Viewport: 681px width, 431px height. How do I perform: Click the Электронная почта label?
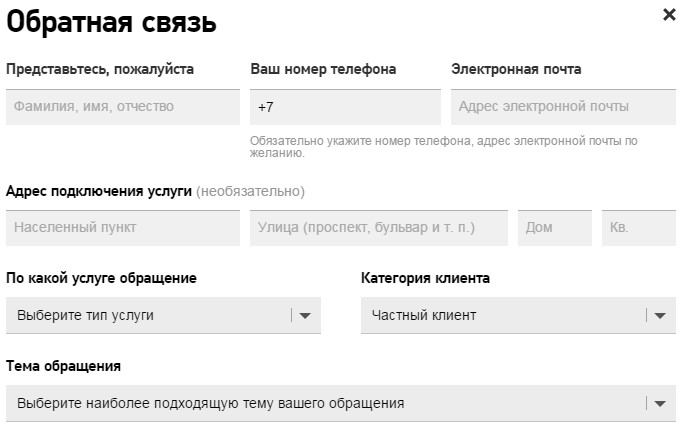tap(516, 69)
